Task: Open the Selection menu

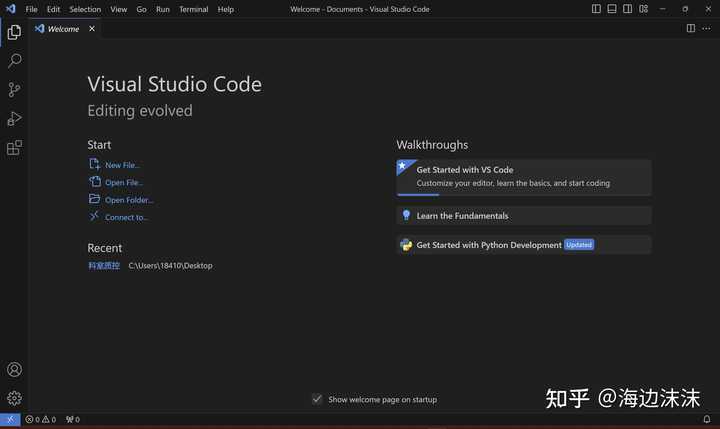Action: 85,9
